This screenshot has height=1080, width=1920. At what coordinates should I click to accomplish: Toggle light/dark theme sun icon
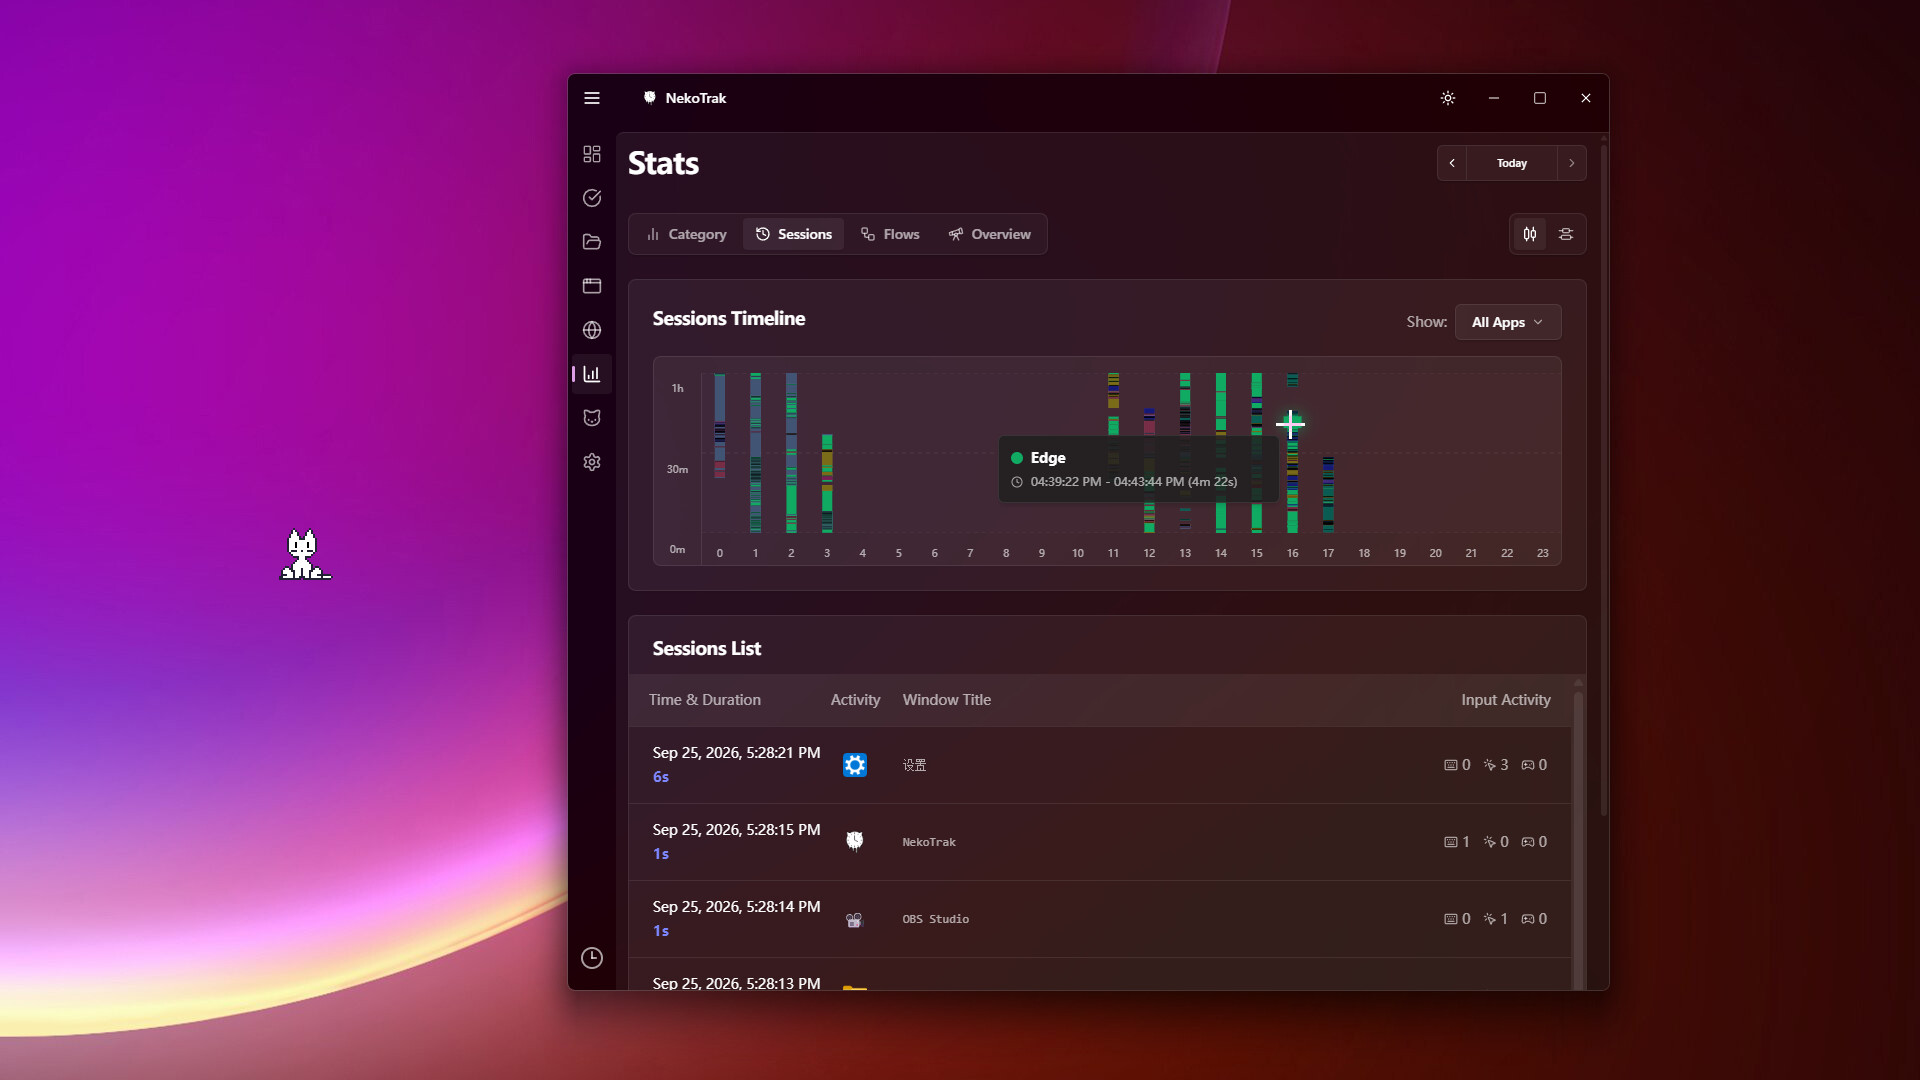pyautogui.click(x=1448, y=98)
